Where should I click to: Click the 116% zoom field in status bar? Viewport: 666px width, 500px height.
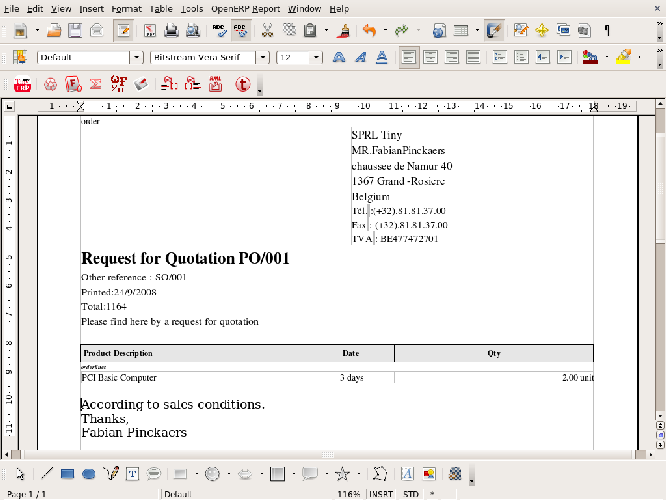(348, 494)
